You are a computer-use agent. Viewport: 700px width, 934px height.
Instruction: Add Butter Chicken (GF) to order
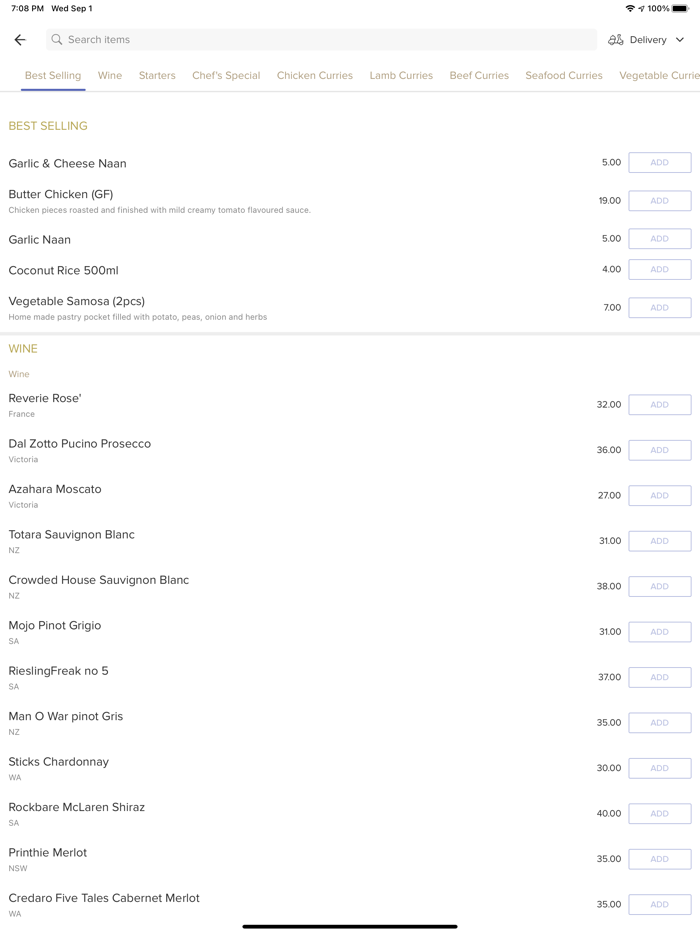660,201
